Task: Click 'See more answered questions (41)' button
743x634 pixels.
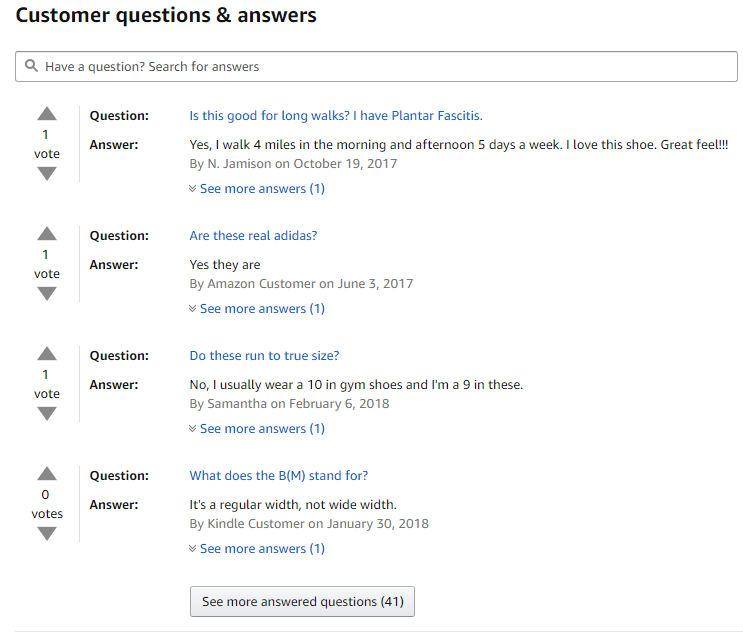Action: tap(302, 602)
